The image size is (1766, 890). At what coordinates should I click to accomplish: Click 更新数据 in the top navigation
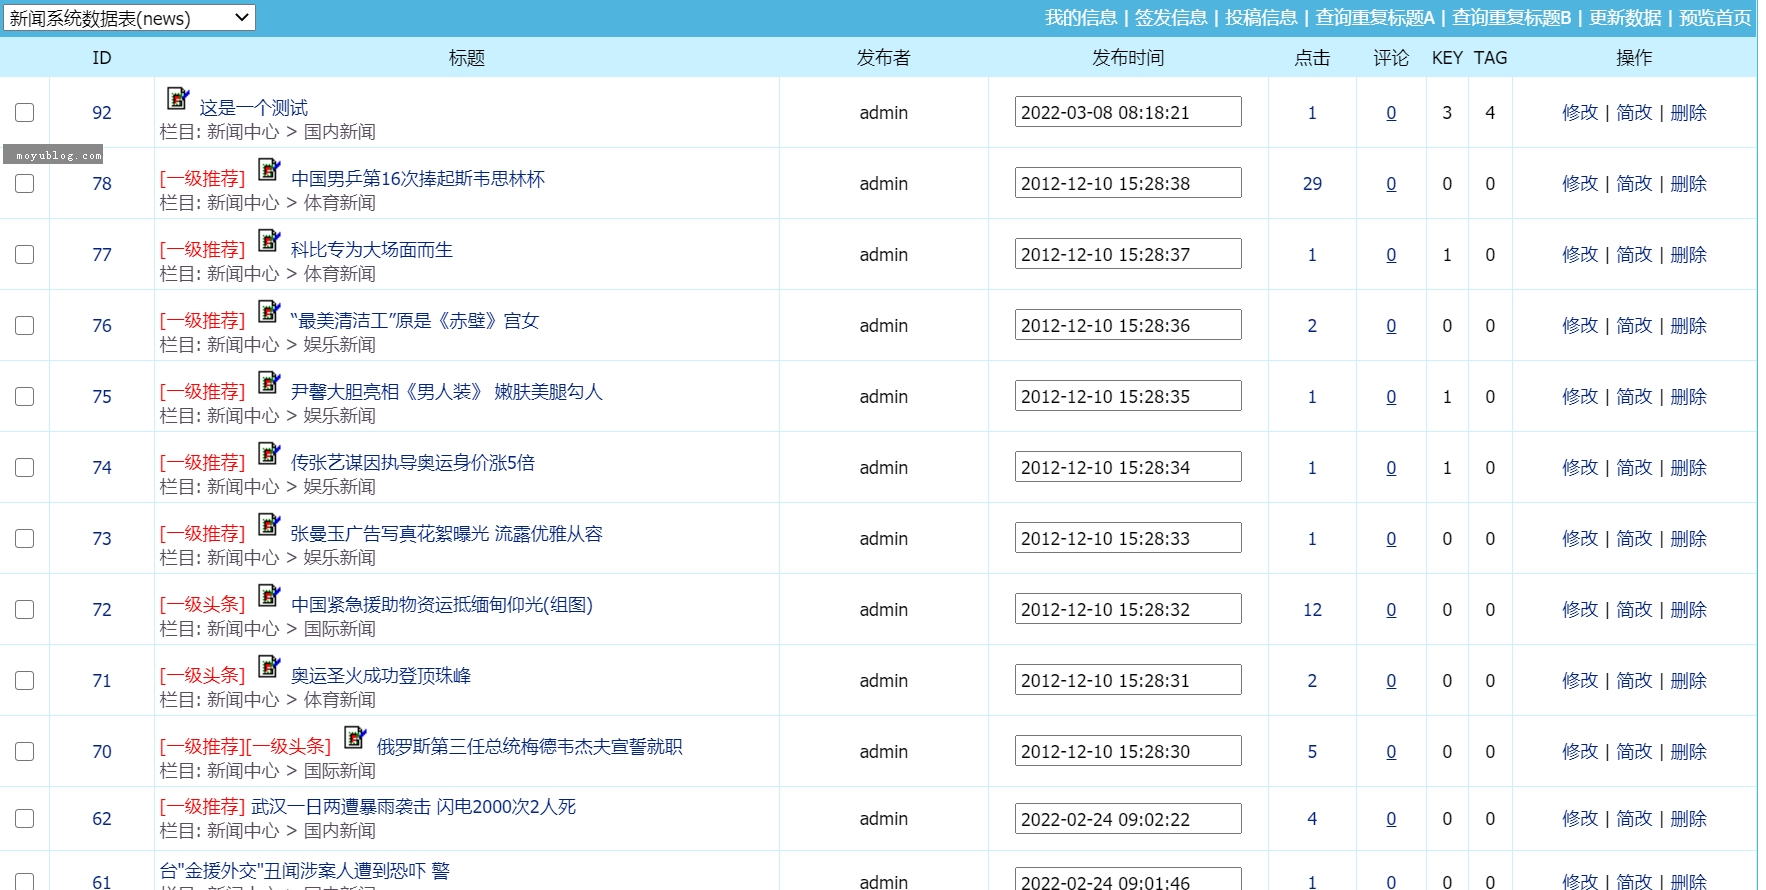coord(1625,18)
